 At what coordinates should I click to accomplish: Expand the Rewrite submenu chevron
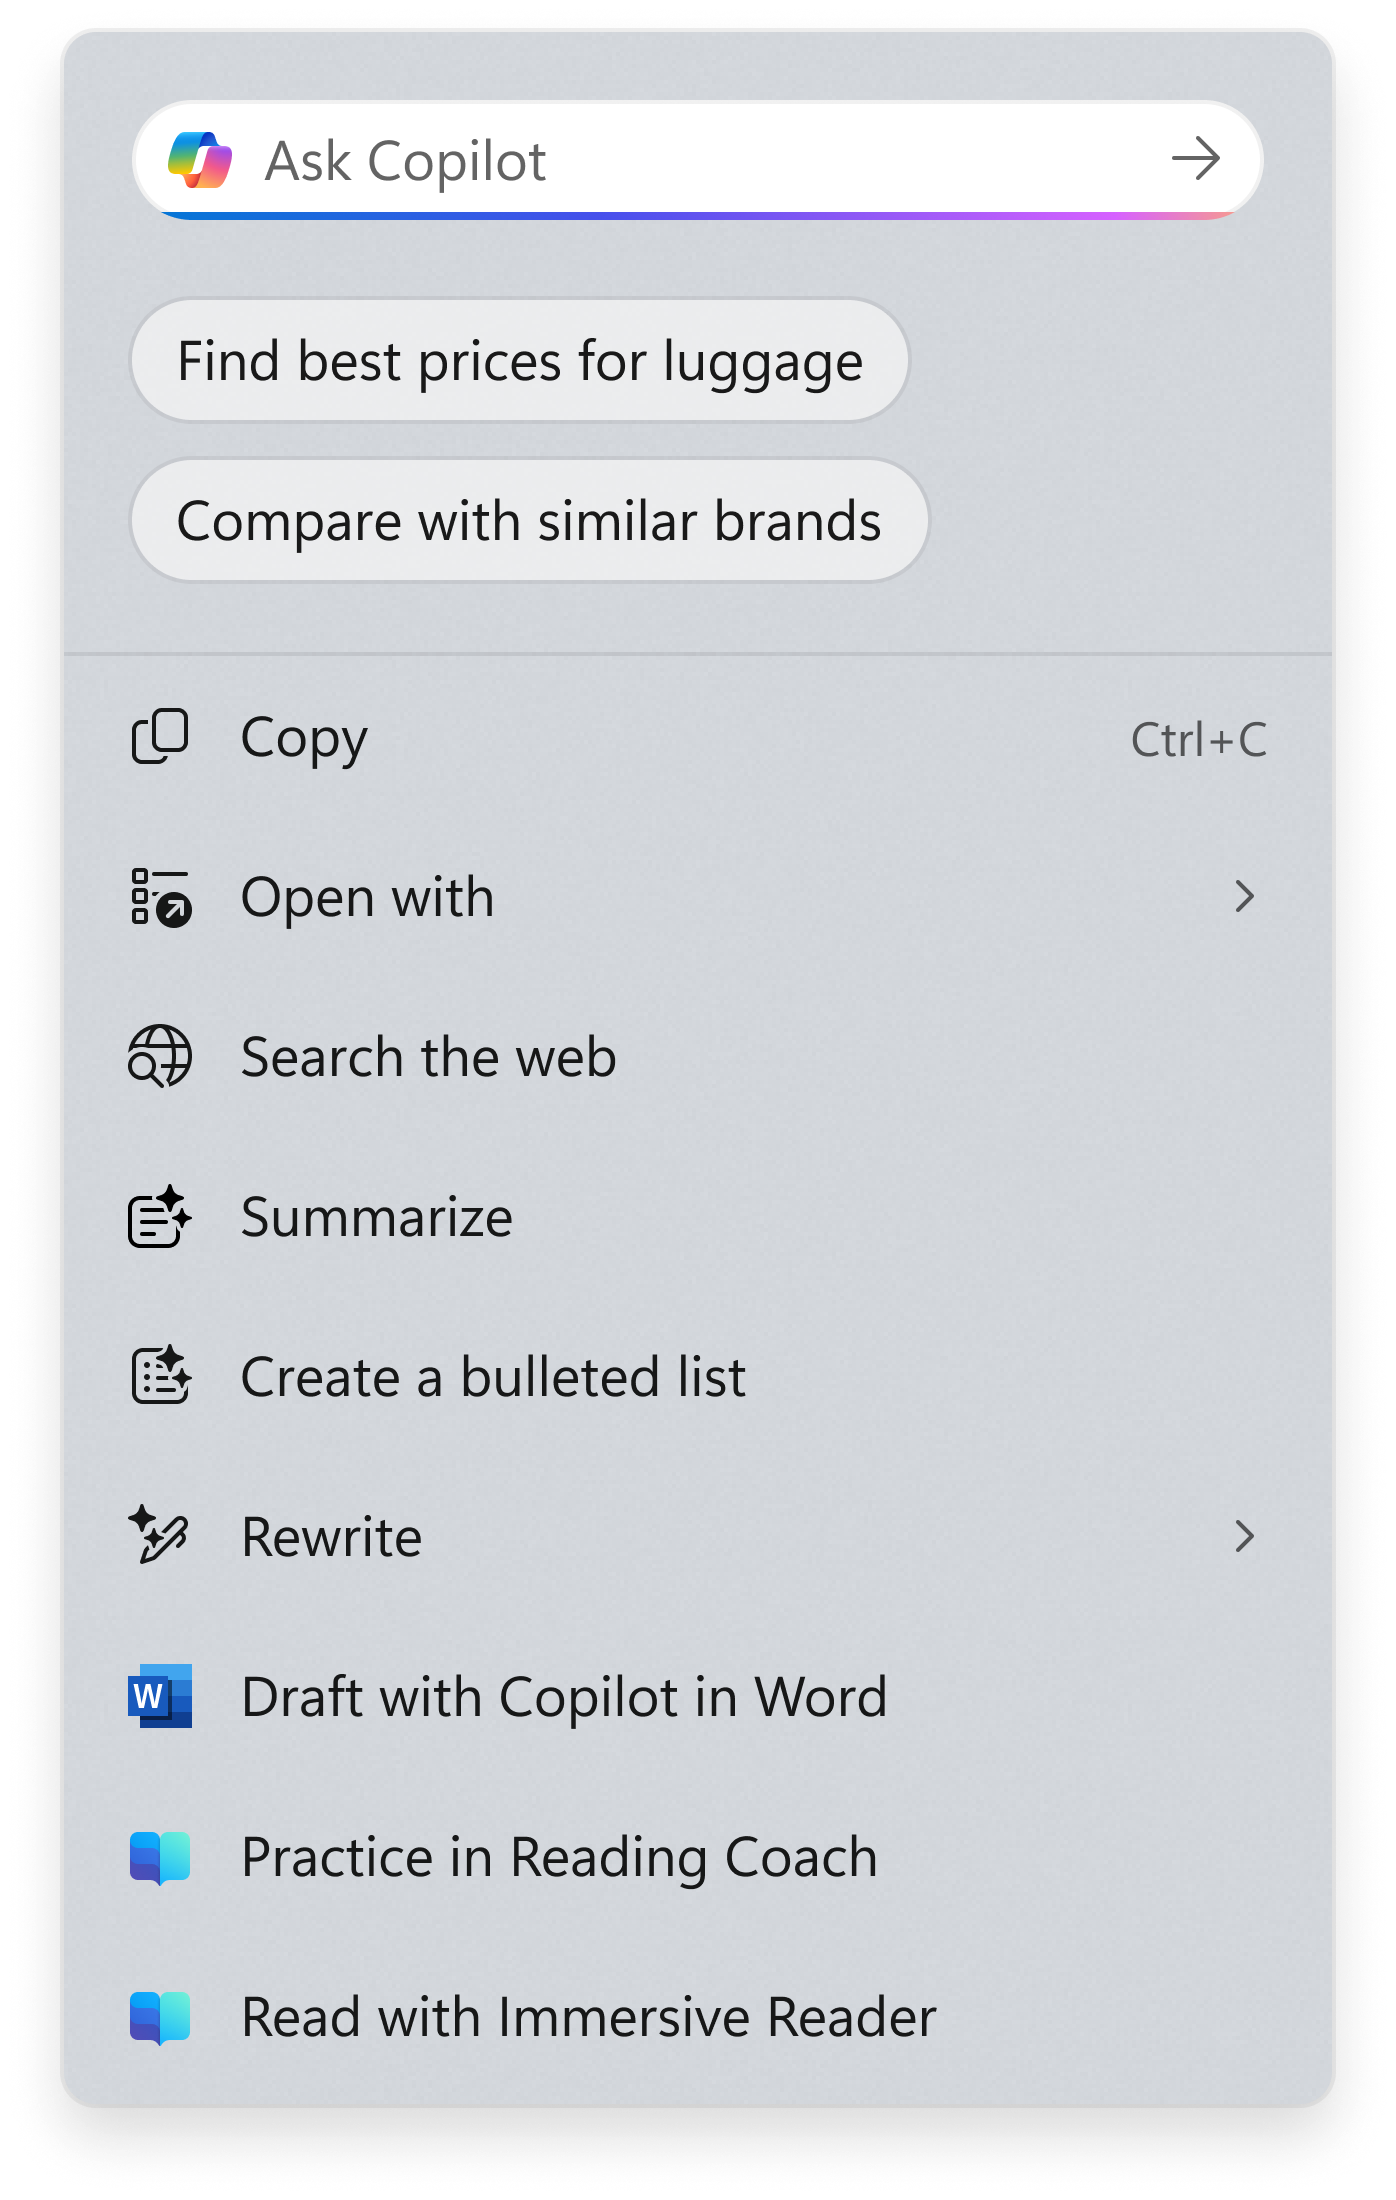tap(1244, 1536)
